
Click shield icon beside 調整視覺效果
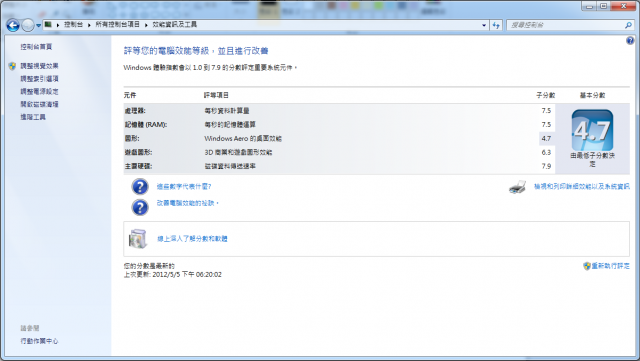click(x=12, y=66)
